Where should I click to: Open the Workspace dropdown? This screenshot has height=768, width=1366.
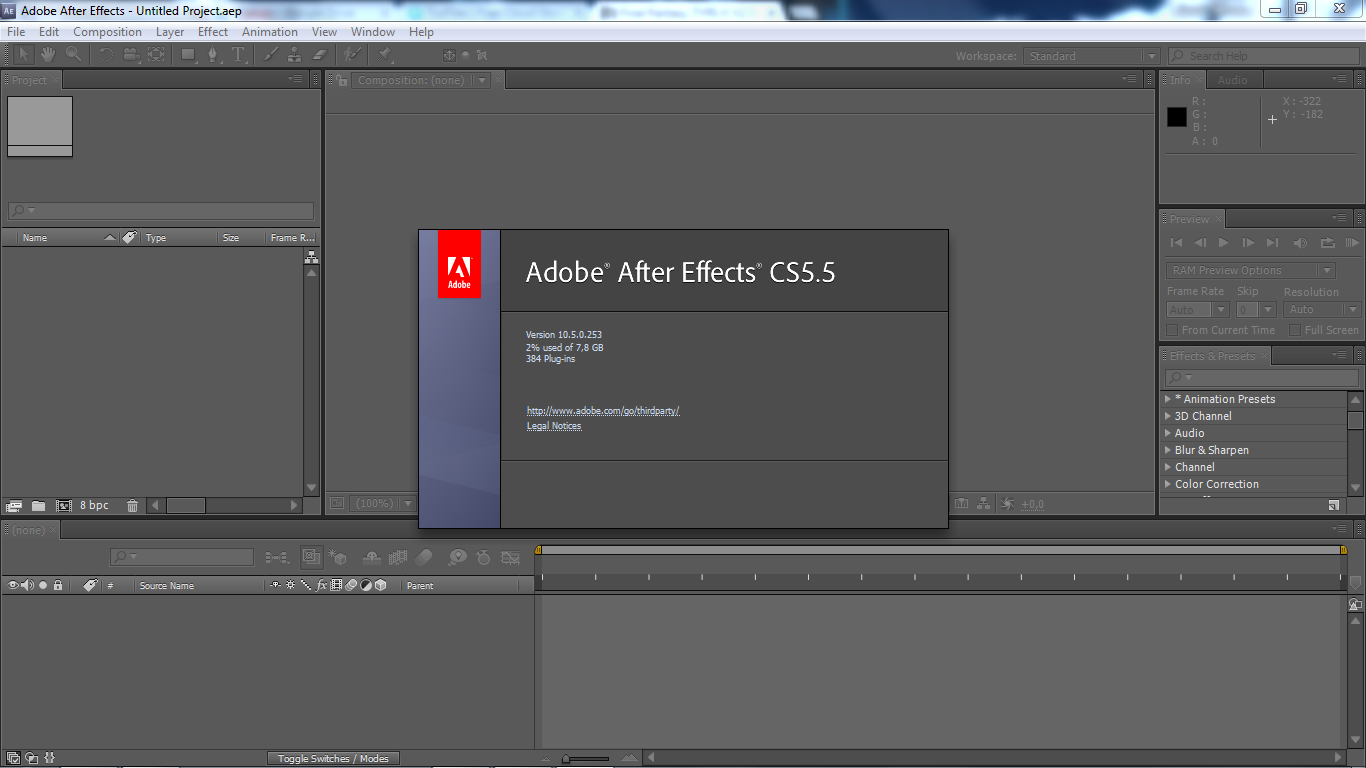coord(1093,56)
